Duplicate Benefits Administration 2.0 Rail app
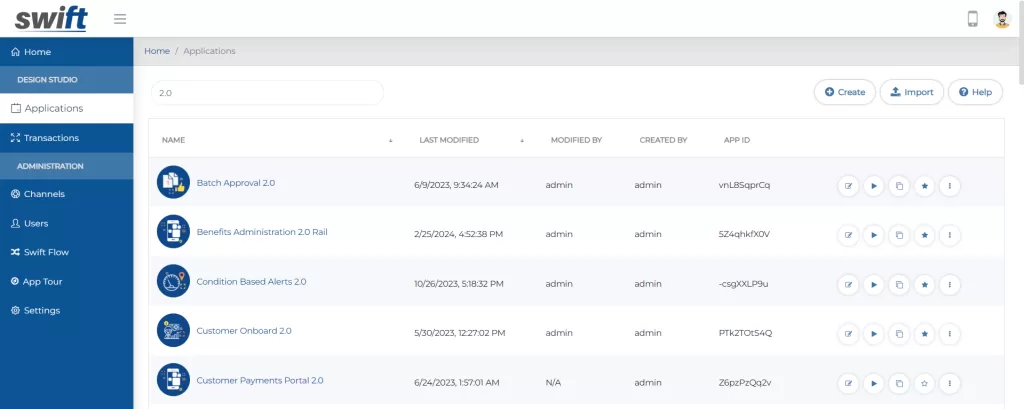This screenshot has width=1024, height=409. tap(899, 235)
